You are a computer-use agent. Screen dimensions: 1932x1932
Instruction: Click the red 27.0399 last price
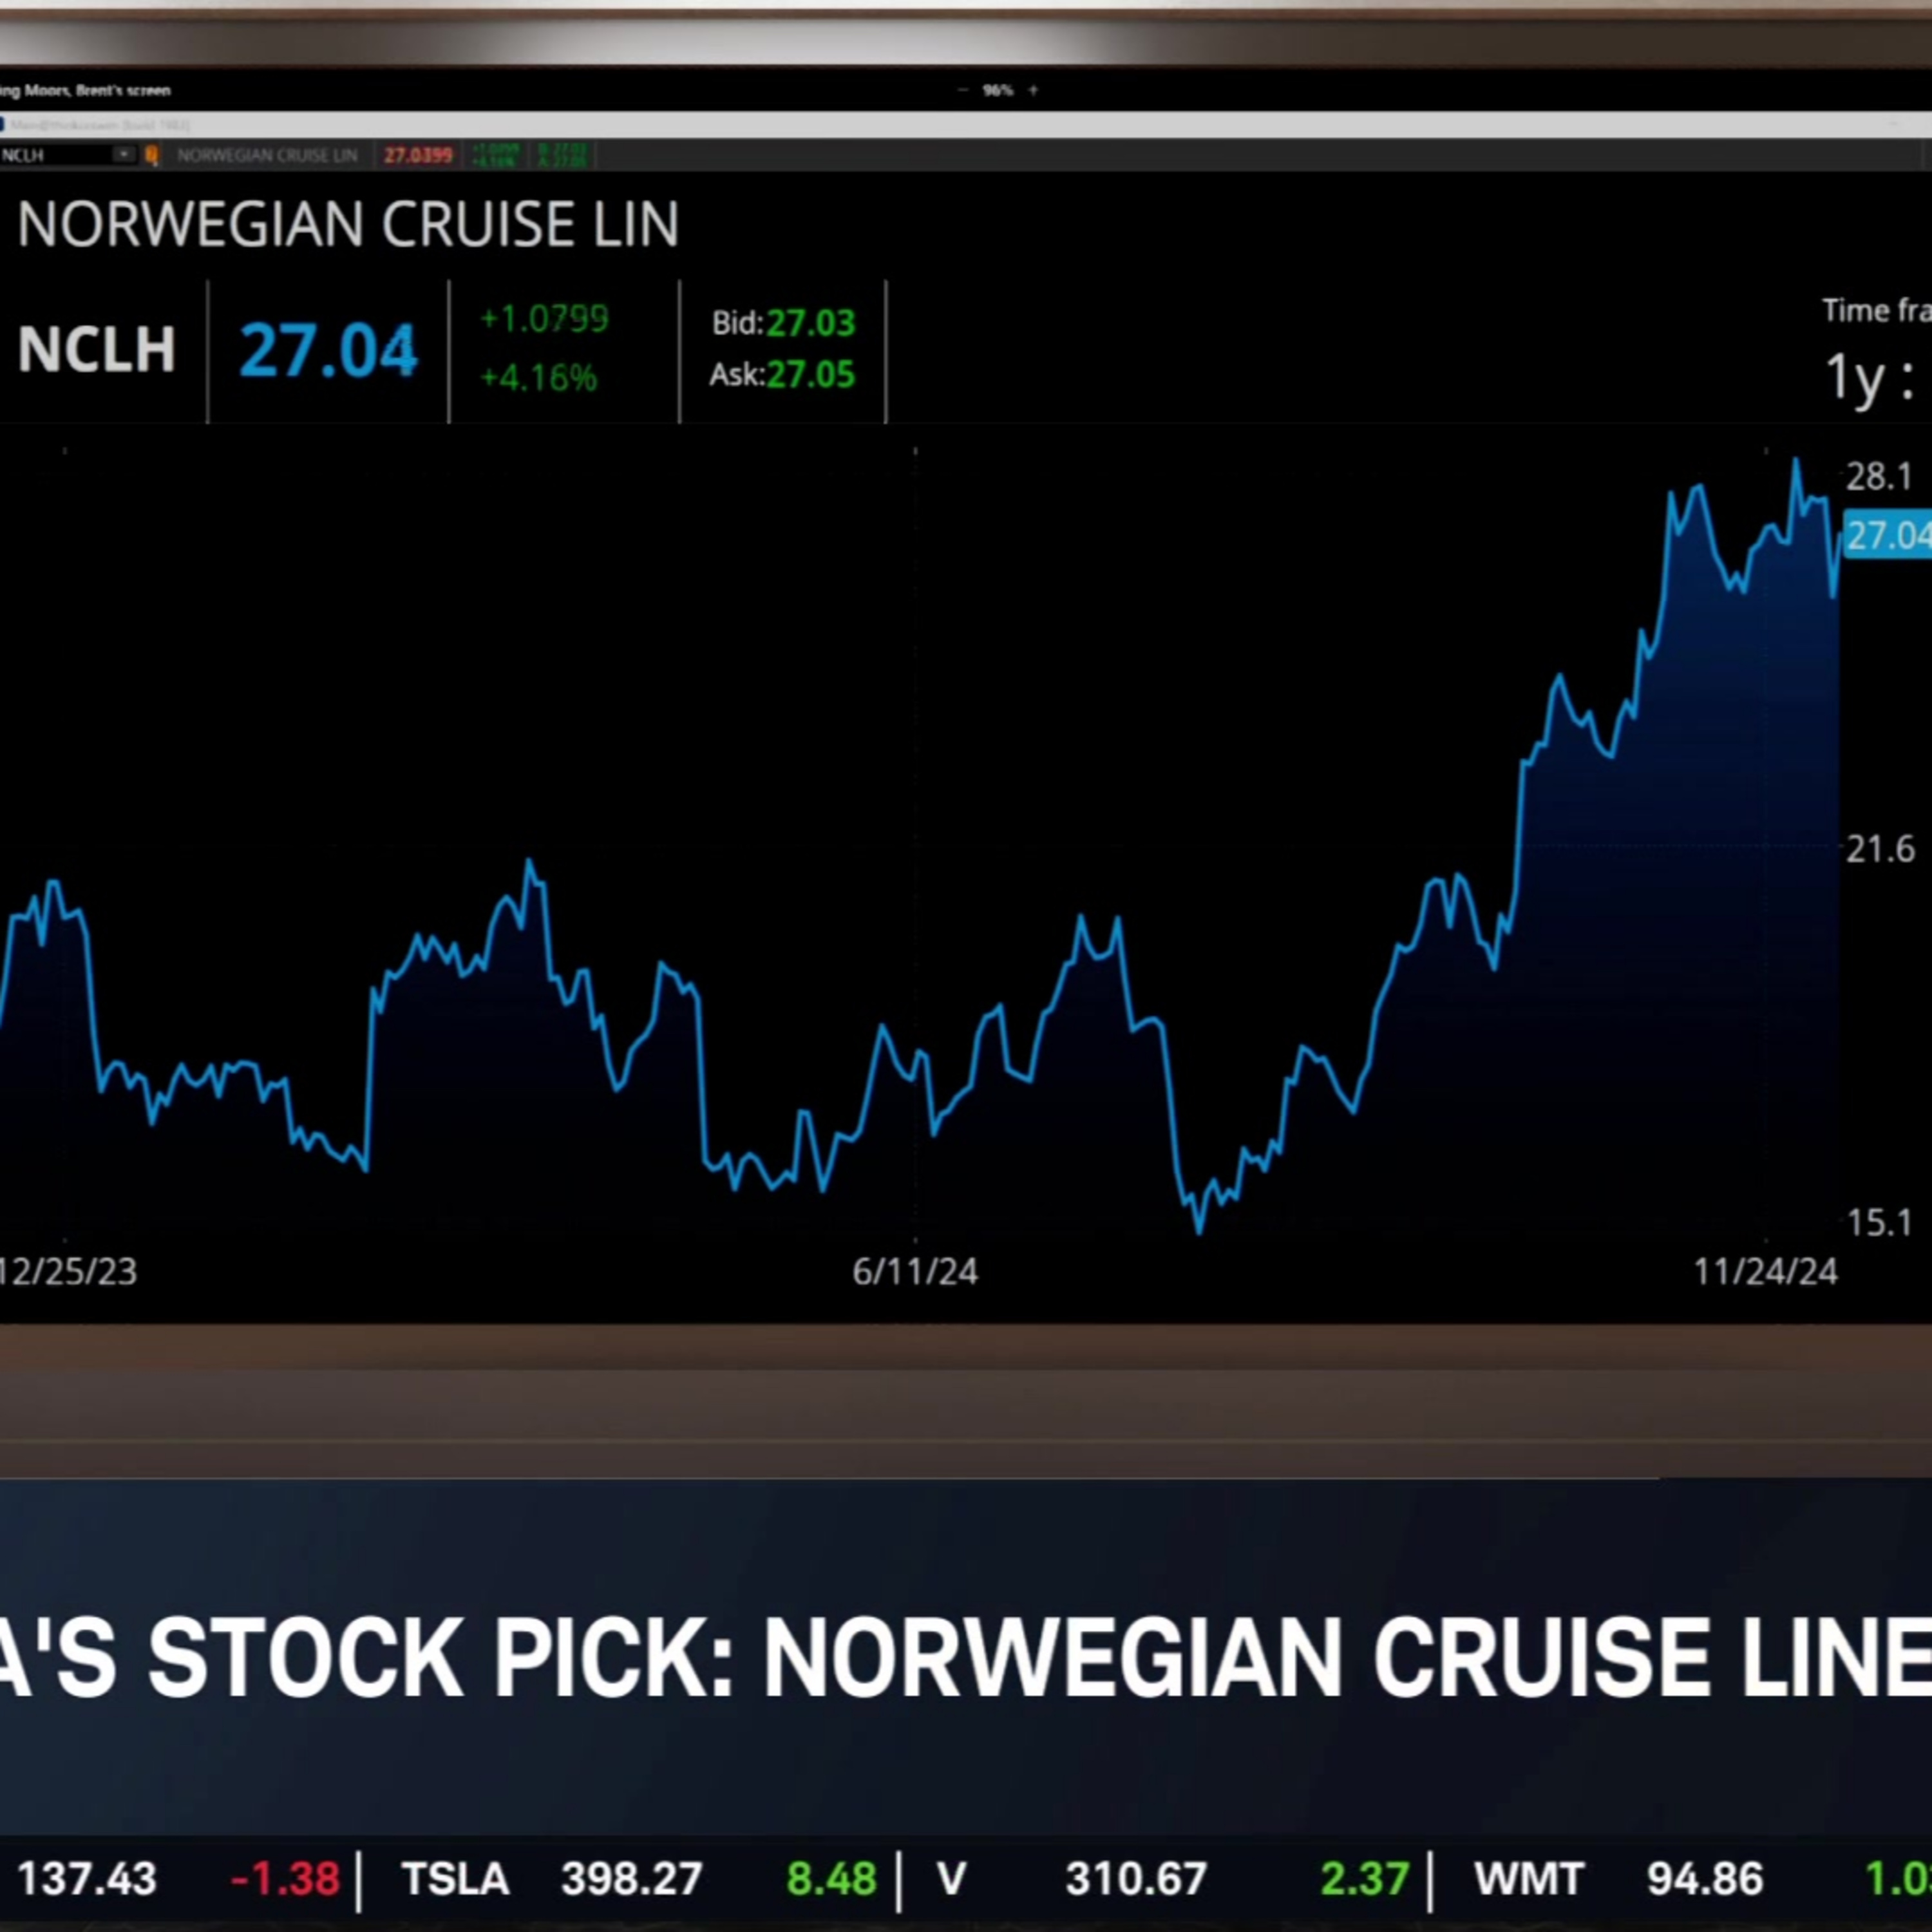point(418,155)
